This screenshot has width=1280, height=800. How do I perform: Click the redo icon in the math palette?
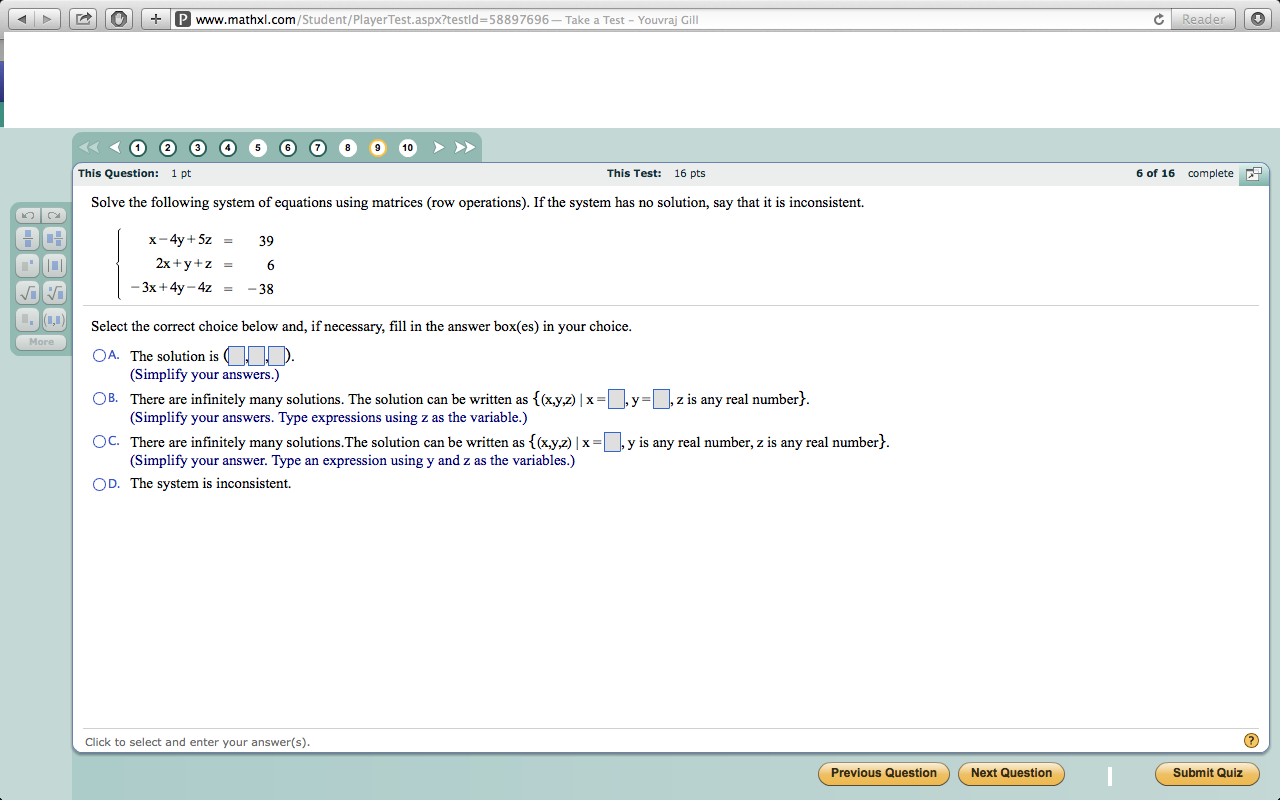coord(55,216)
